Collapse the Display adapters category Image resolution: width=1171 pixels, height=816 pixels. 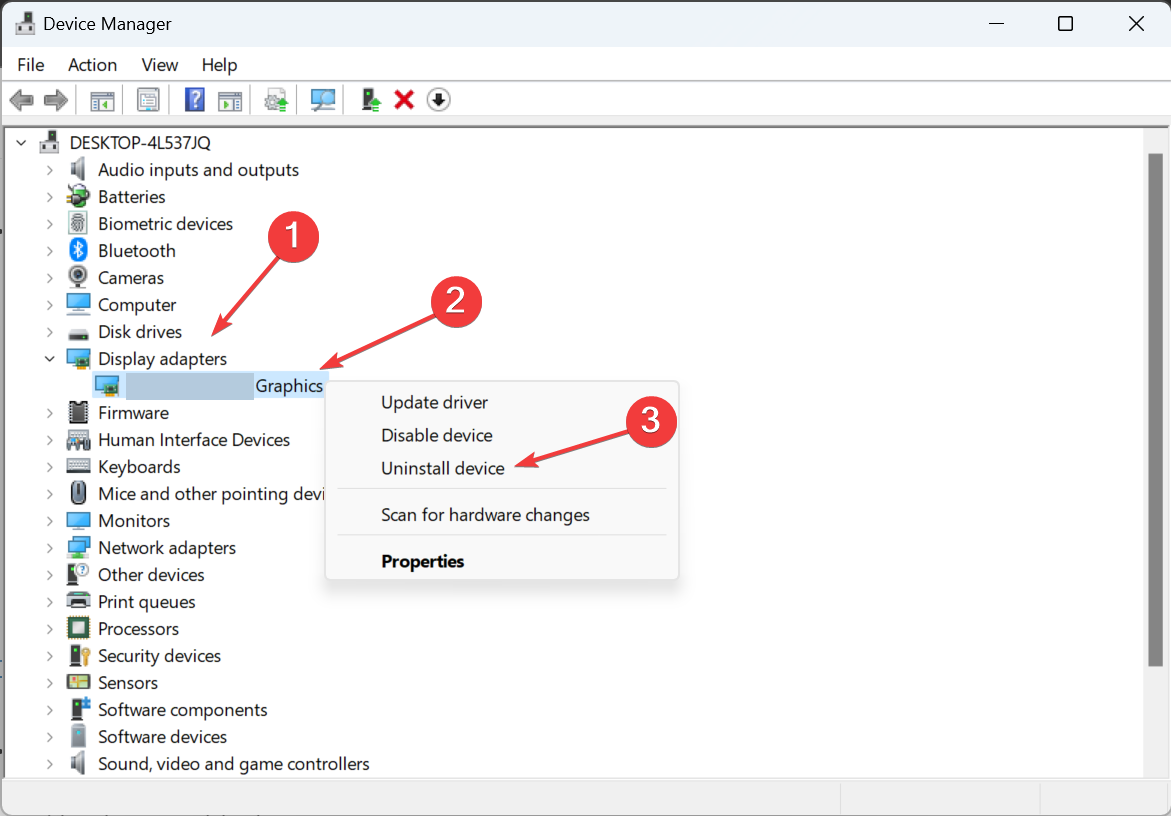point(50,358)
